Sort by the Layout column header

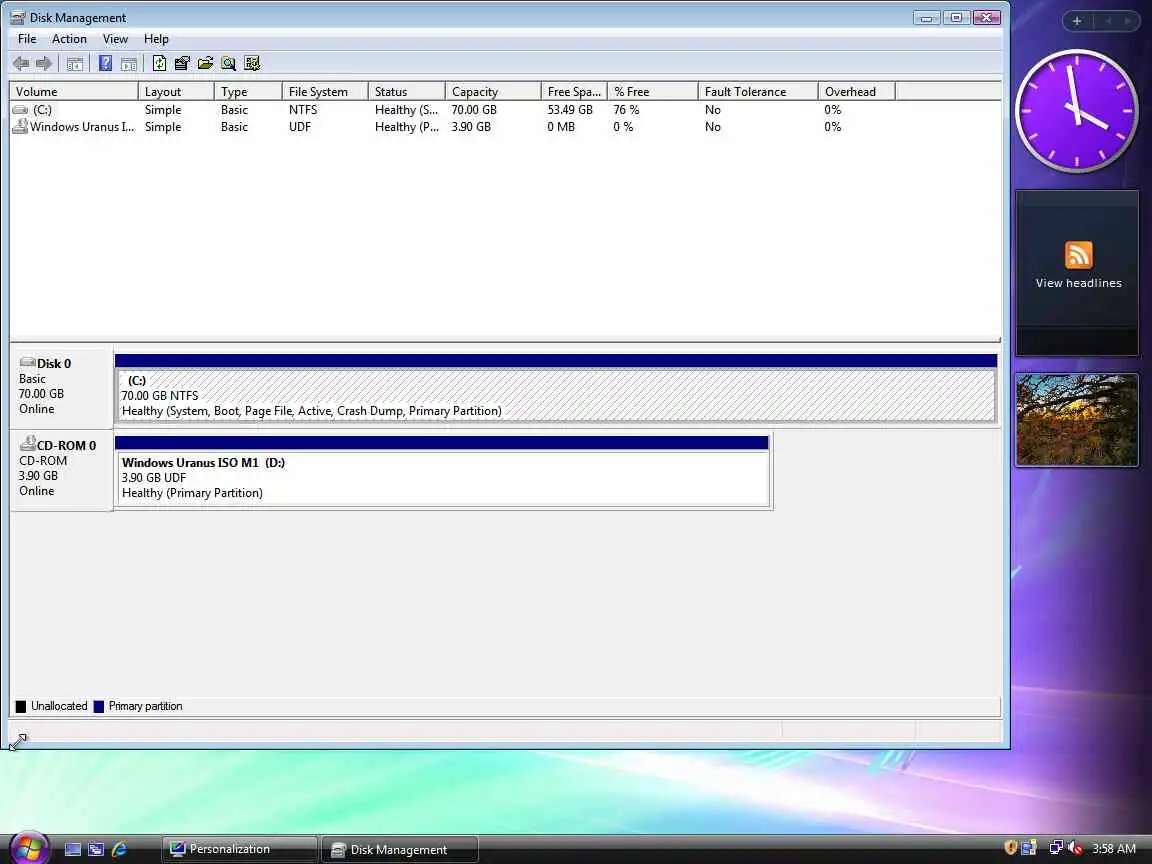click(x=176, y=91)
